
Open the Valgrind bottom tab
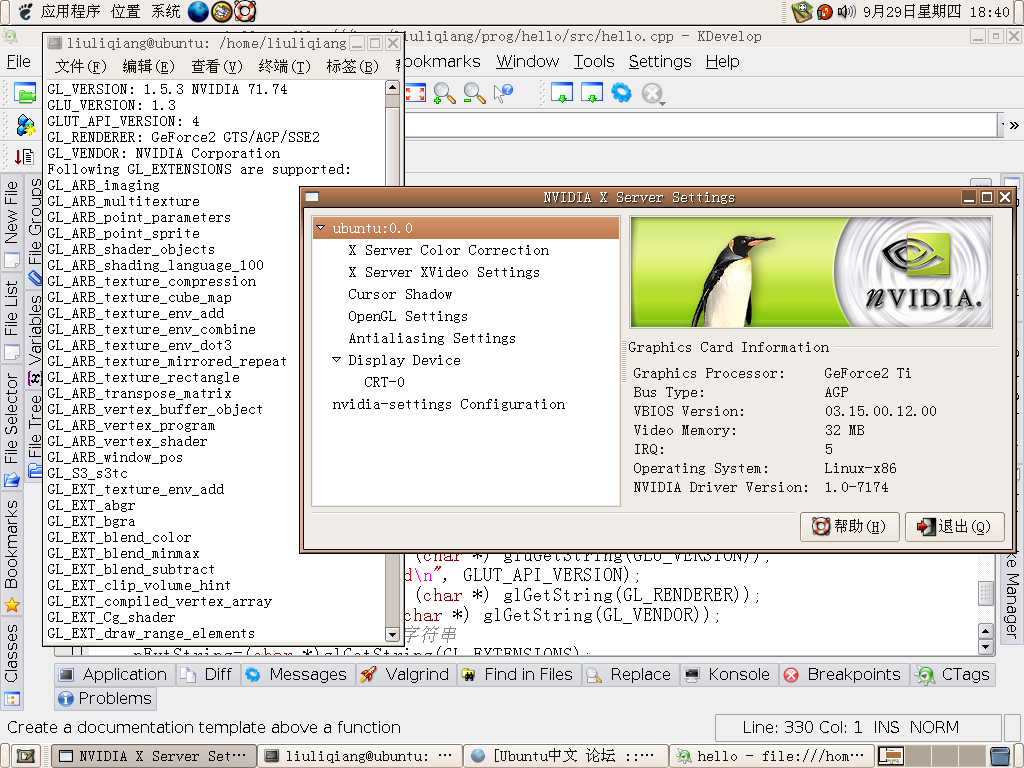pyautogui.click(x=404, y=675)
